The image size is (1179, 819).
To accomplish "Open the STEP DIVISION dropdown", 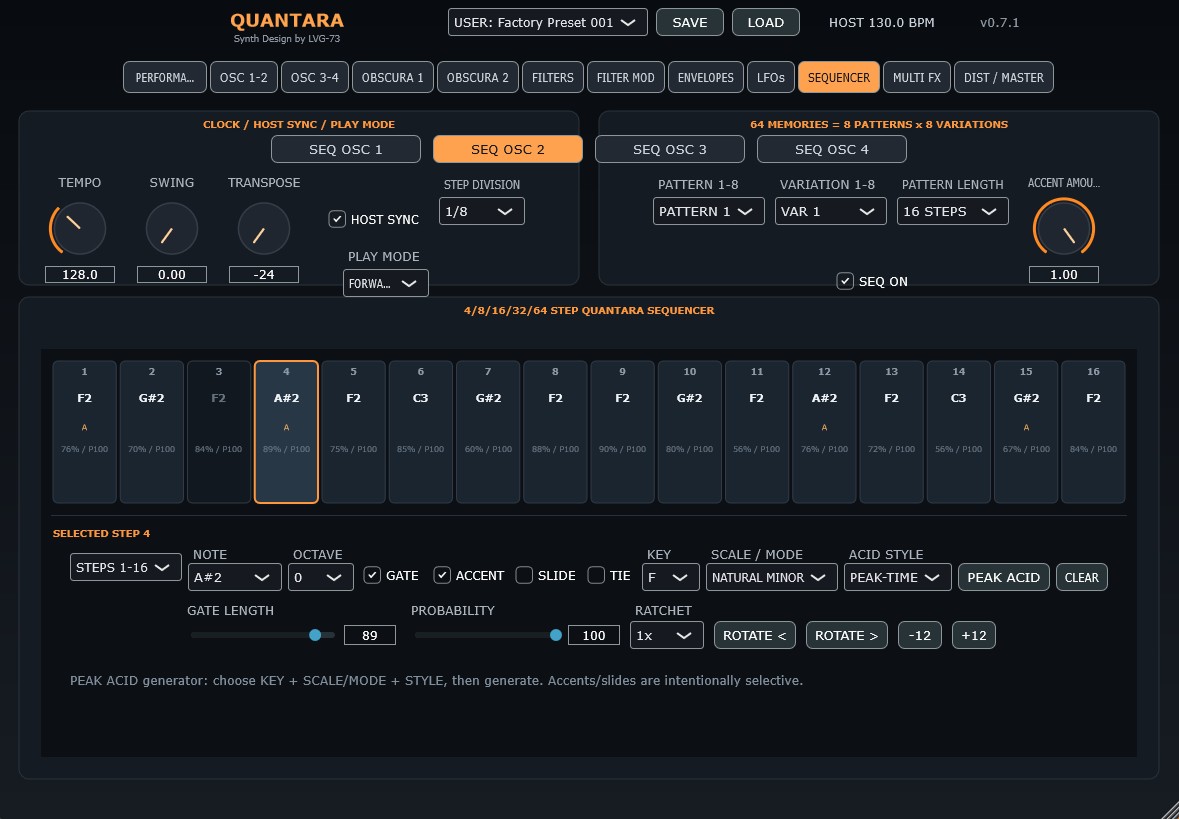I will (x=482, y=211).
